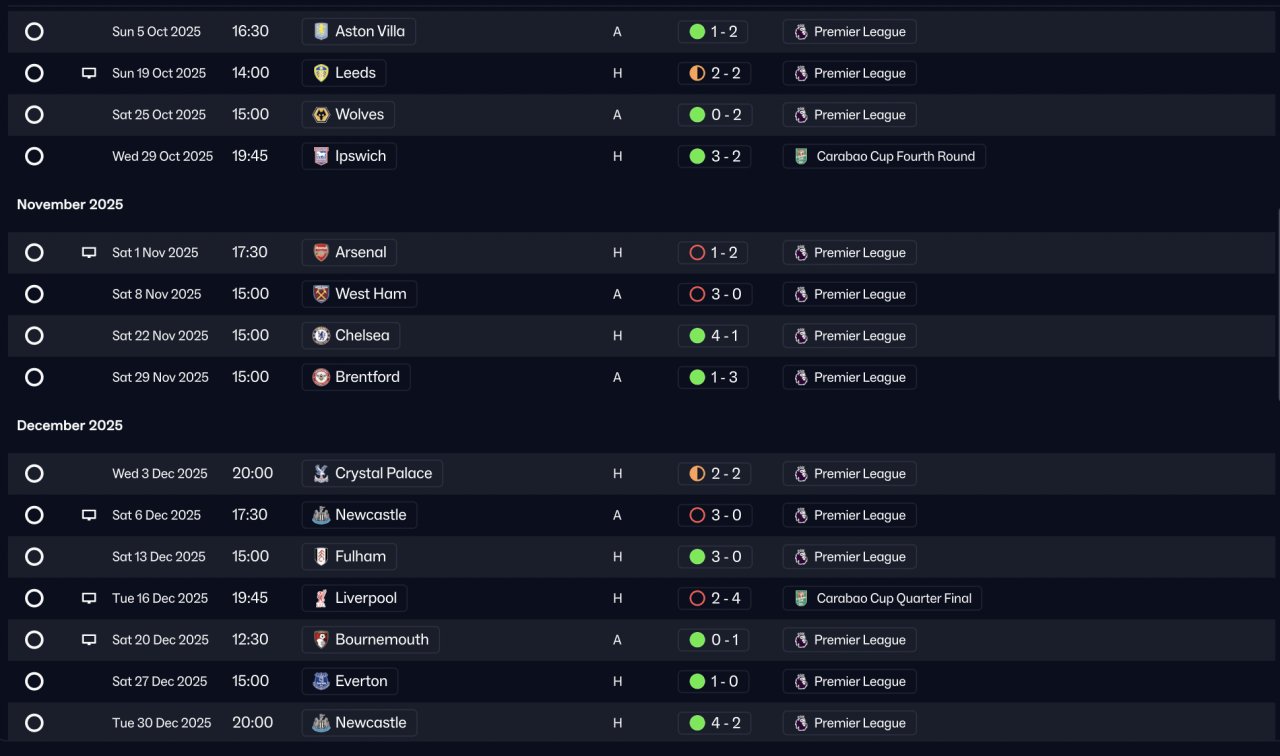The image size is (1280, 756).
Task: Click Aston Villa club crest icon
Action: pos(321,31)
